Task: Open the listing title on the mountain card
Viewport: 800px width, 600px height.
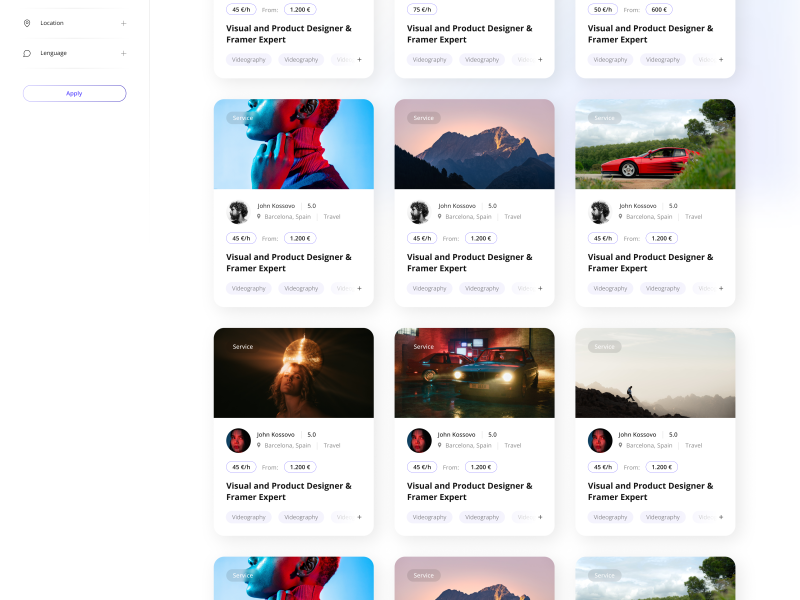Action: coord(469,263)
